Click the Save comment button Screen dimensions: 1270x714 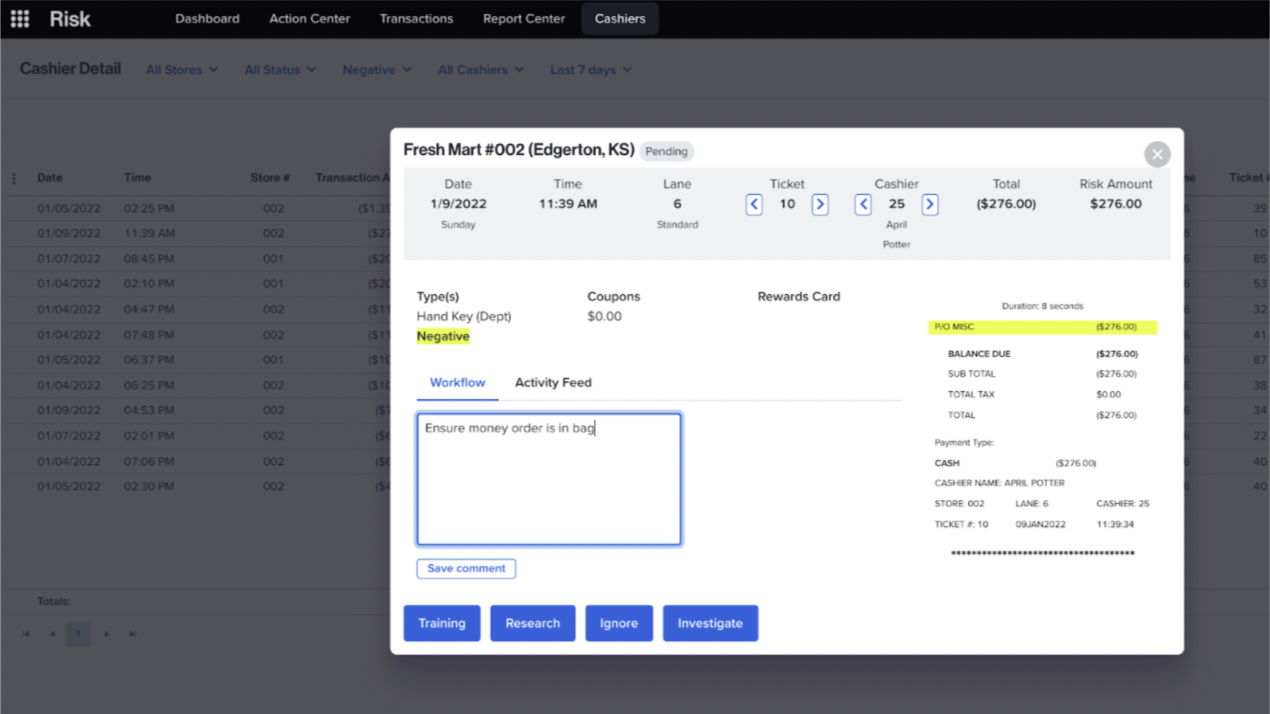pyautogui.click(x=466, y=569)
